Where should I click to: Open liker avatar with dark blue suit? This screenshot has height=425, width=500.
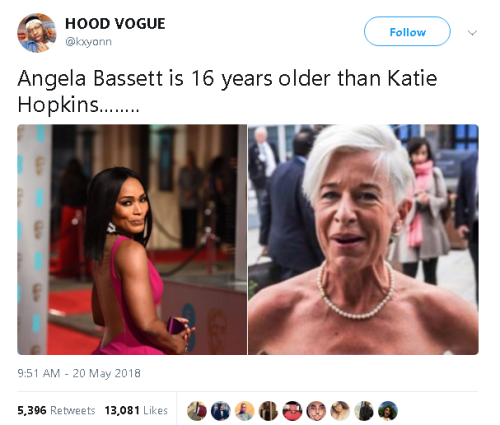coord(220,411)
